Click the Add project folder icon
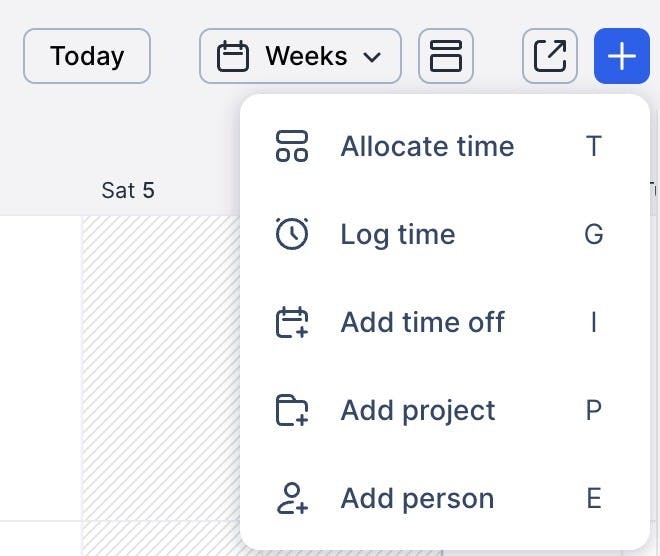The height and width of the screenshot is (556, 660). [x=292, y=410]
